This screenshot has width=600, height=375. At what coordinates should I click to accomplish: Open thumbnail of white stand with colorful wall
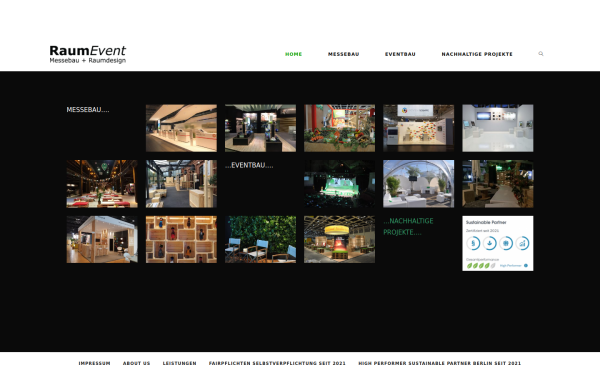pos(419,128)
